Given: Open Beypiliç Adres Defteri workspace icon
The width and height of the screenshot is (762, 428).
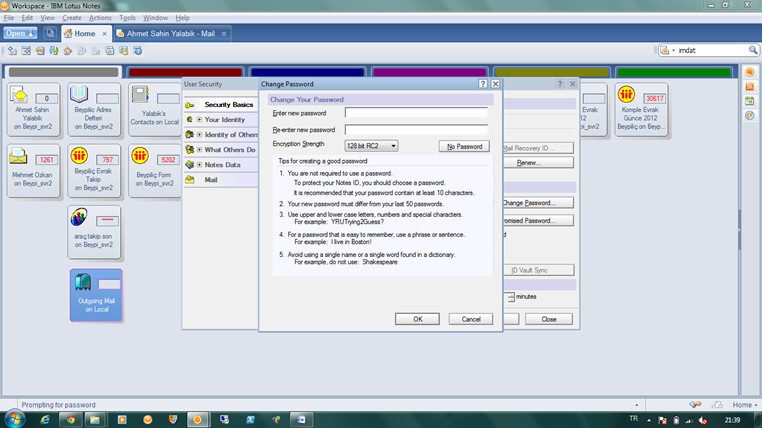Looking at the screenshot, I should 93,108.
